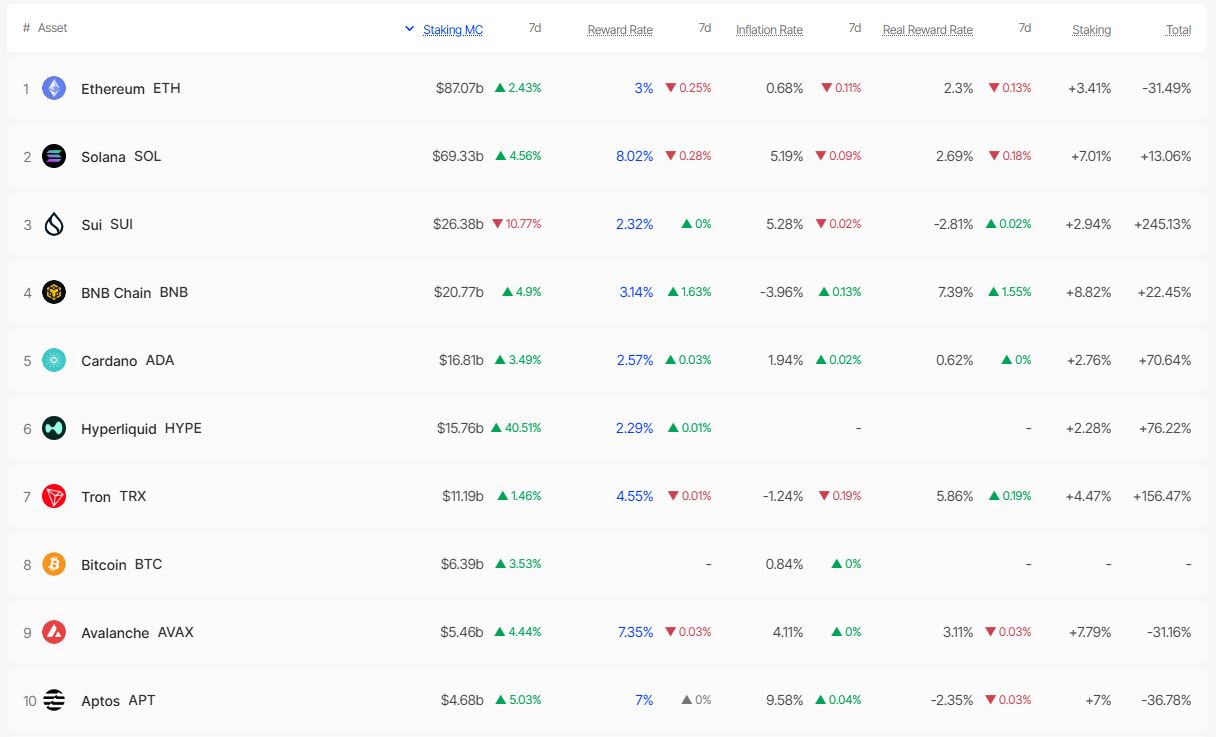Click the Sui droplet logo icon
This screenshot has width=1216, height=737.
(x=54, y=224)
